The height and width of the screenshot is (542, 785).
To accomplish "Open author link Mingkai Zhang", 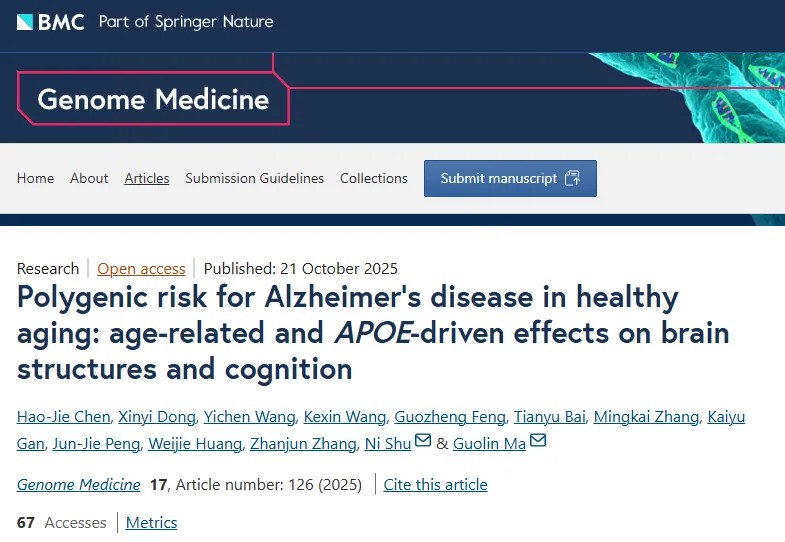I will click(x=645, y=417).
